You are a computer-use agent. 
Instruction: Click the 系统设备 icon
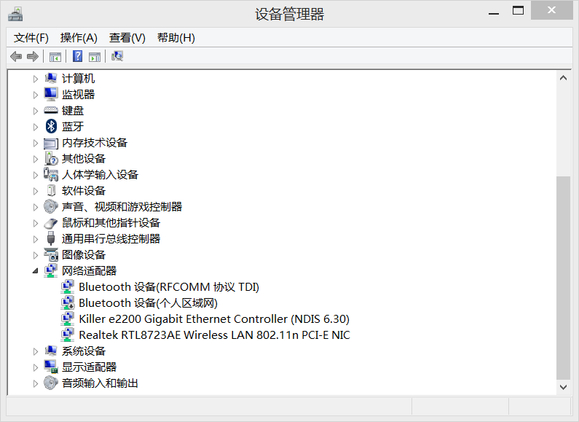[x=51, y=351]
